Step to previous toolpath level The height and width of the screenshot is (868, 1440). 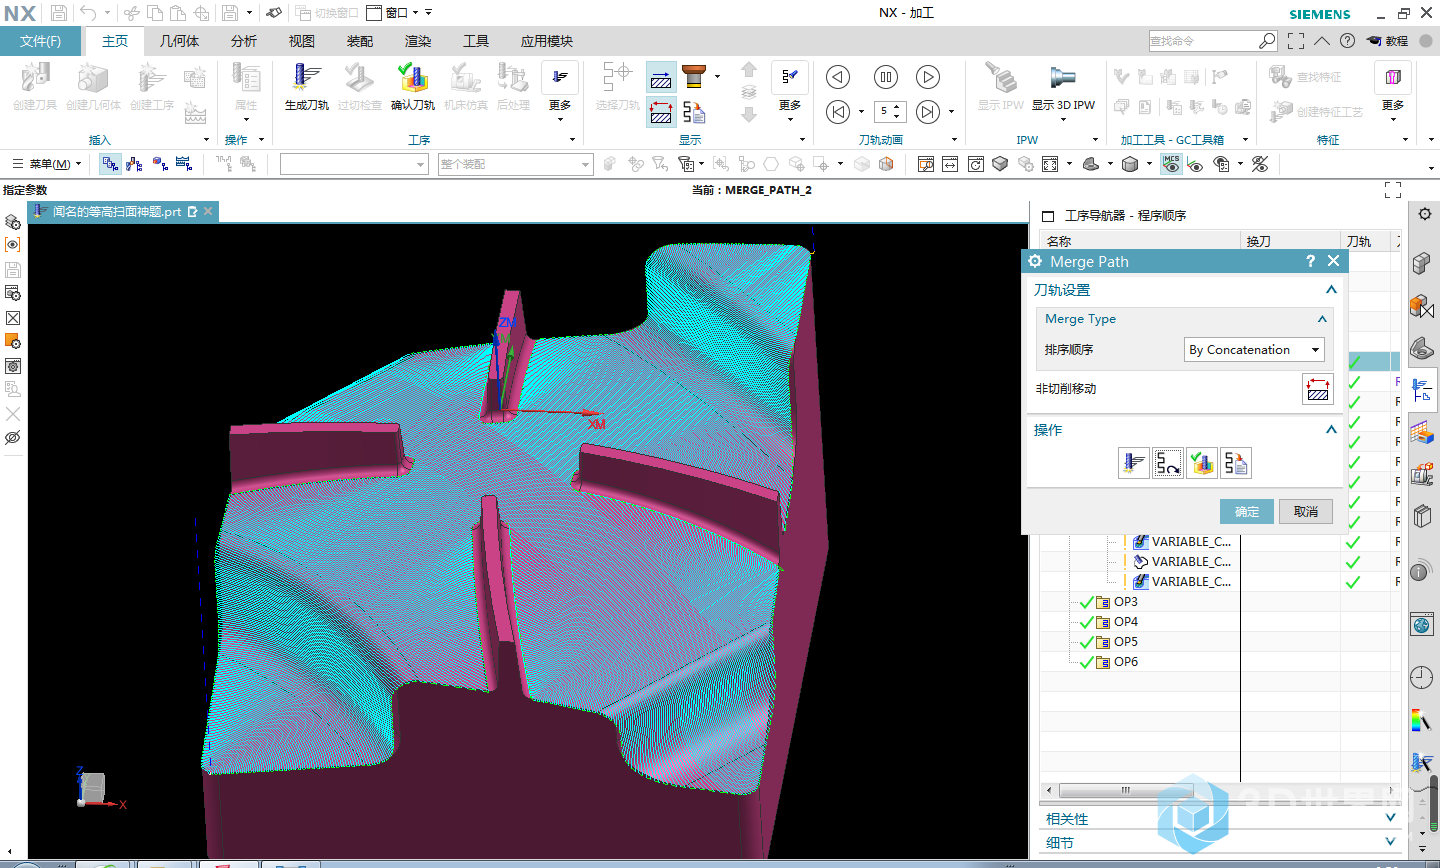(838, 112)
